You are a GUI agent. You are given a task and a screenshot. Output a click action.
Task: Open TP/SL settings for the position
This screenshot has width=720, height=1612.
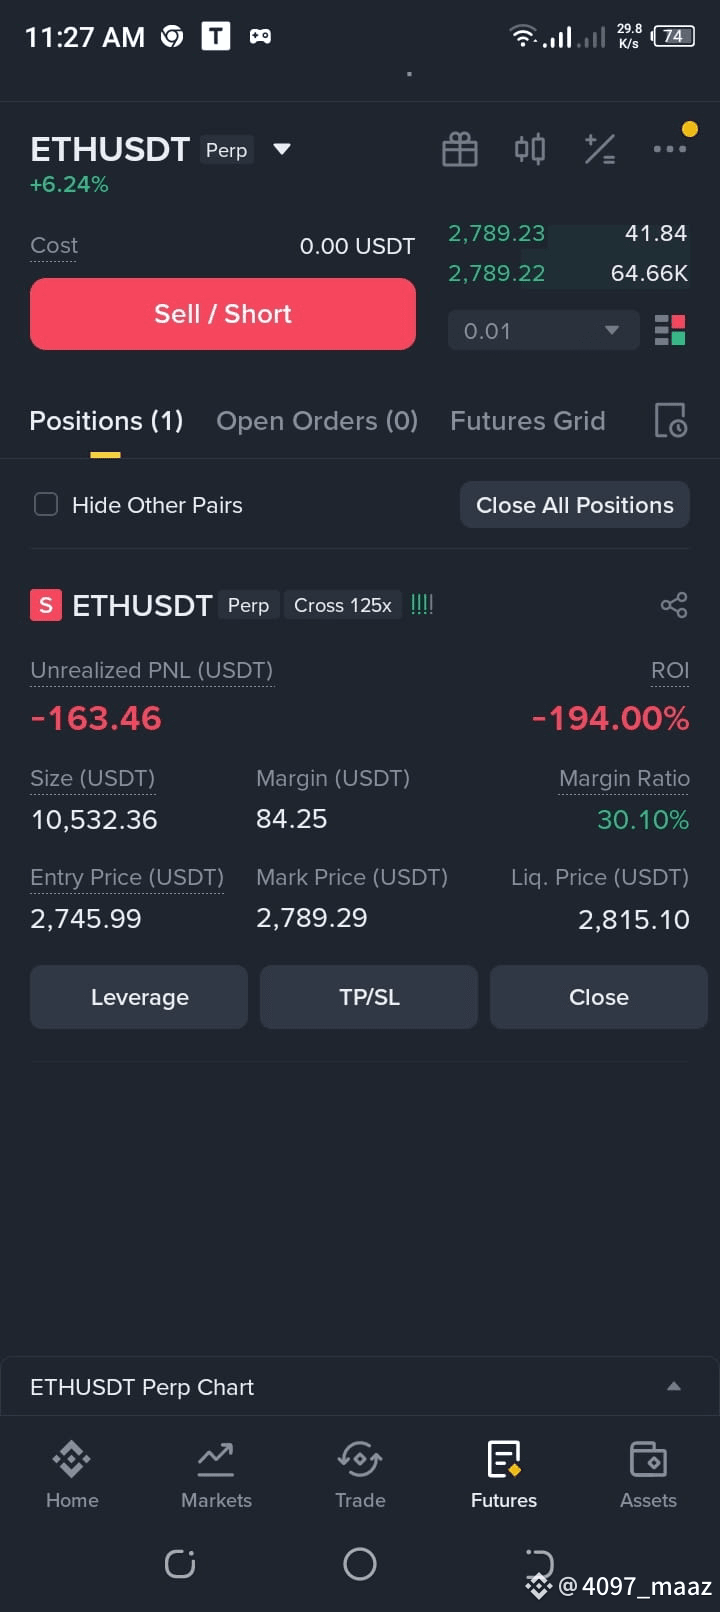(x=369, y=997)
